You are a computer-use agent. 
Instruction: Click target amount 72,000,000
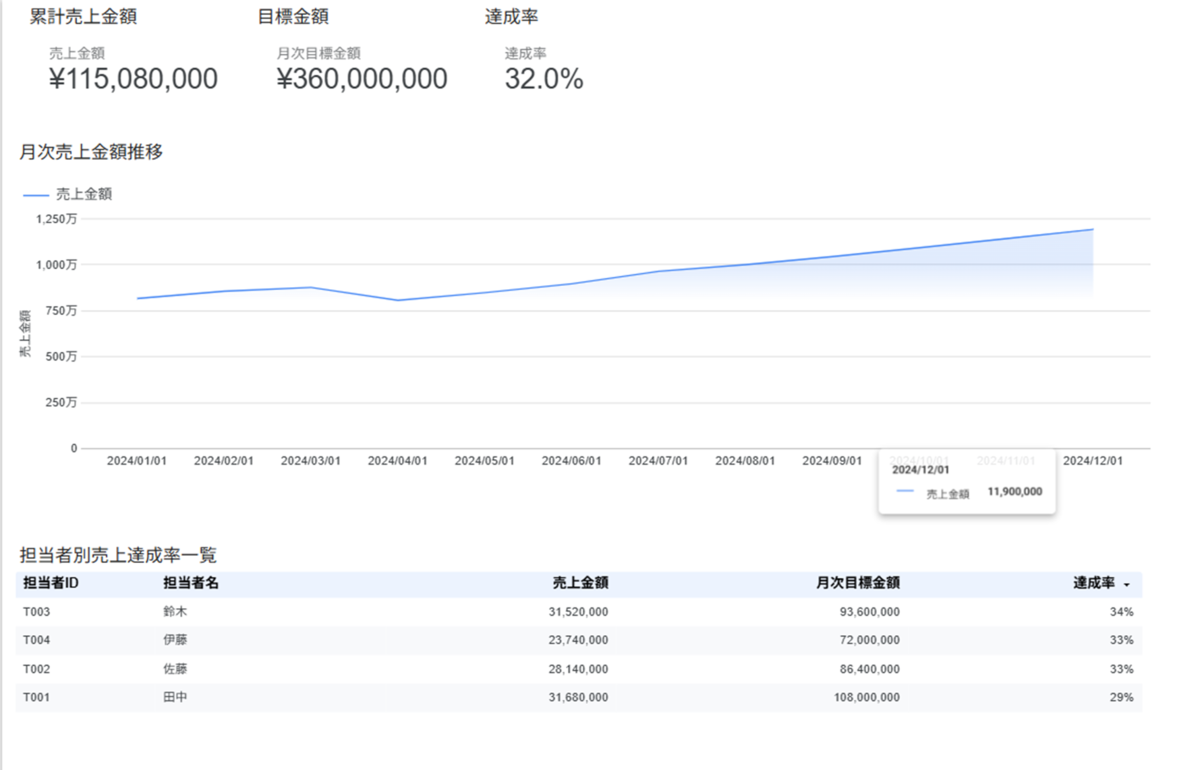tap(870, 640)
